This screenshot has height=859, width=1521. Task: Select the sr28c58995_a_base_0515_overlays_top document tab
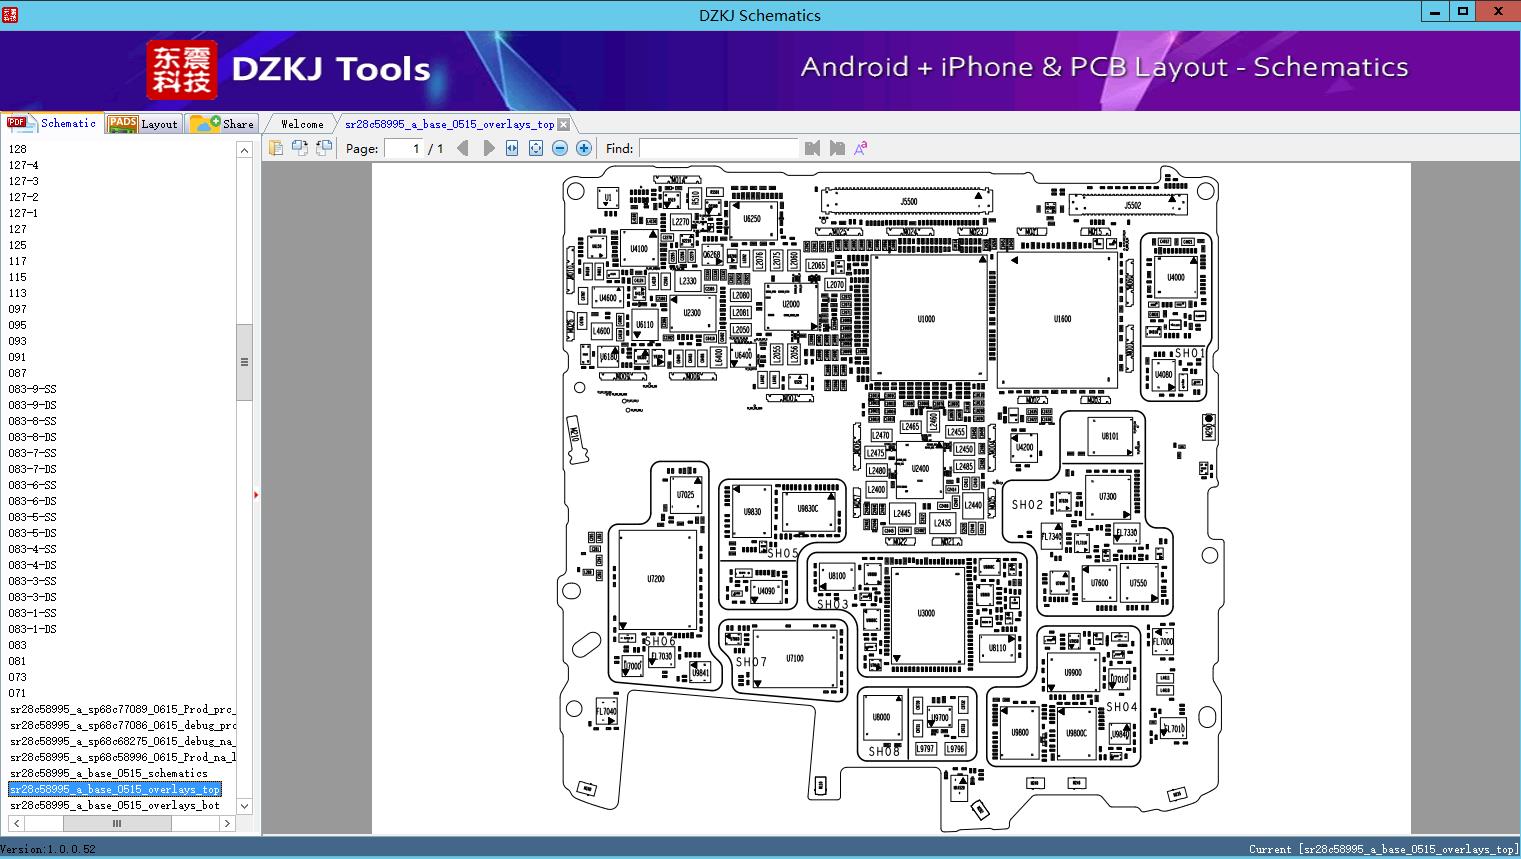tap(449, 124)
